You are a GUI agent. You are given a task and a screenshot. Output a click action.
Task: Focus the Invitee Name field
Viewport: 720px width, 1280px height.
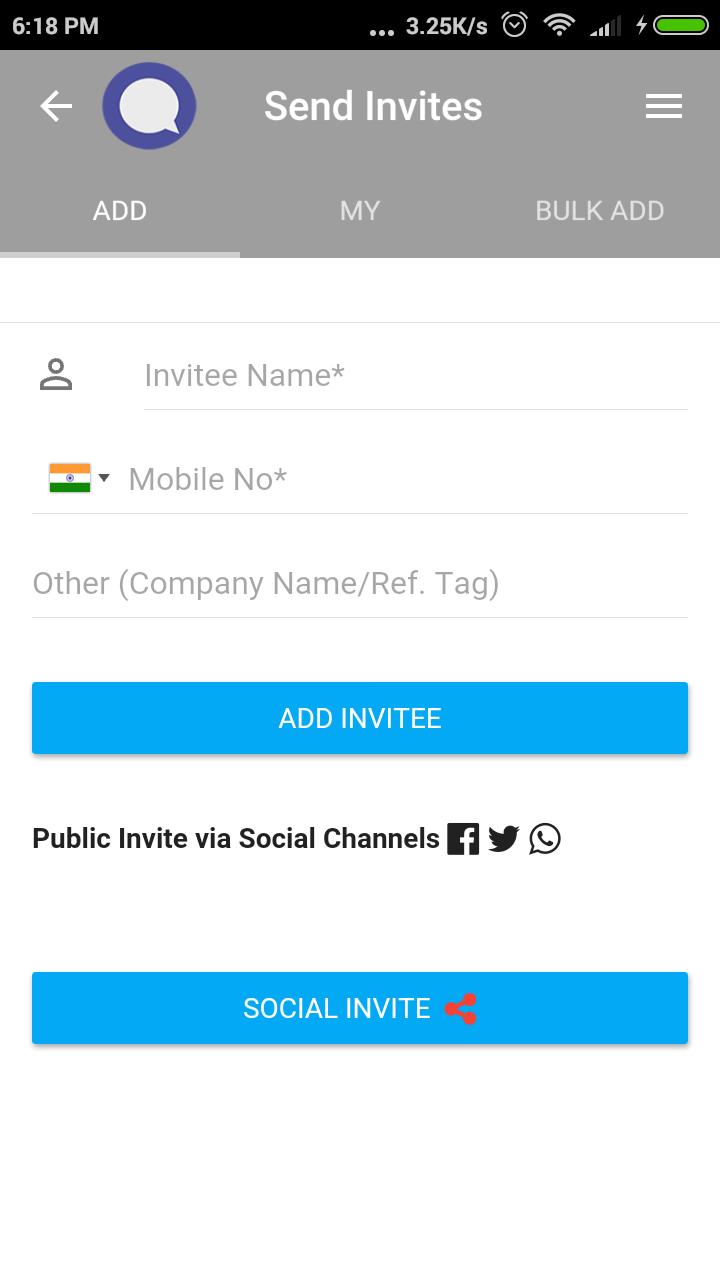click(x=415, y=376)
